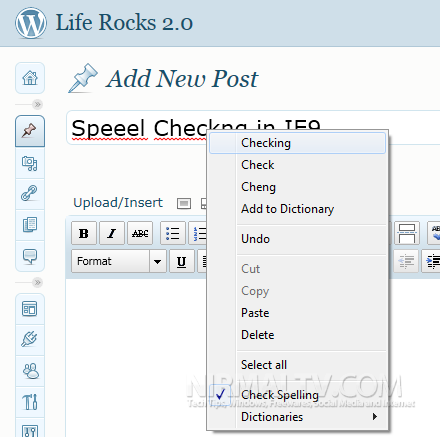
Task: Open the Pages sidebar icon
Action: coord(30,224)
